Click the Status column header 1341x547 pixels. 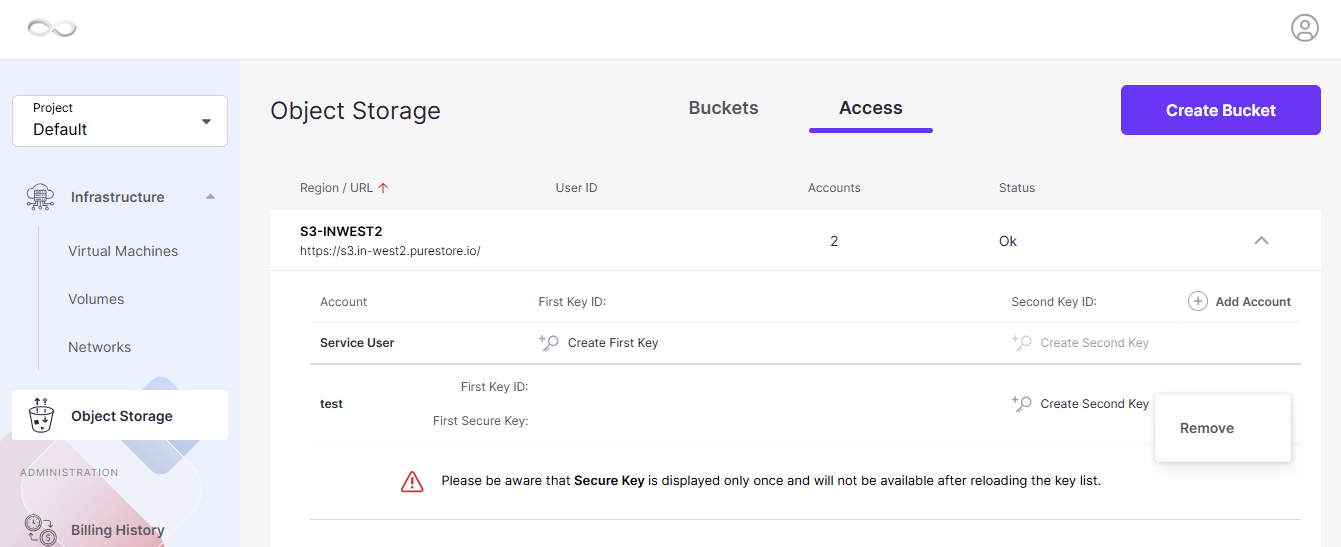coord(1017,187)
